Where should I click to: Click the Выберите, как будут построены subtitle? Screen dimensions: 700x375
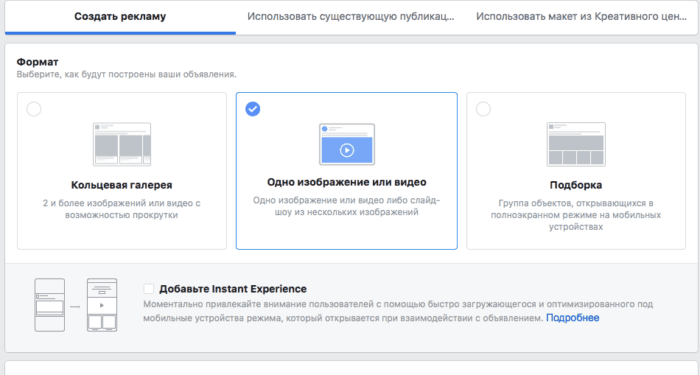tap(127, 74)
